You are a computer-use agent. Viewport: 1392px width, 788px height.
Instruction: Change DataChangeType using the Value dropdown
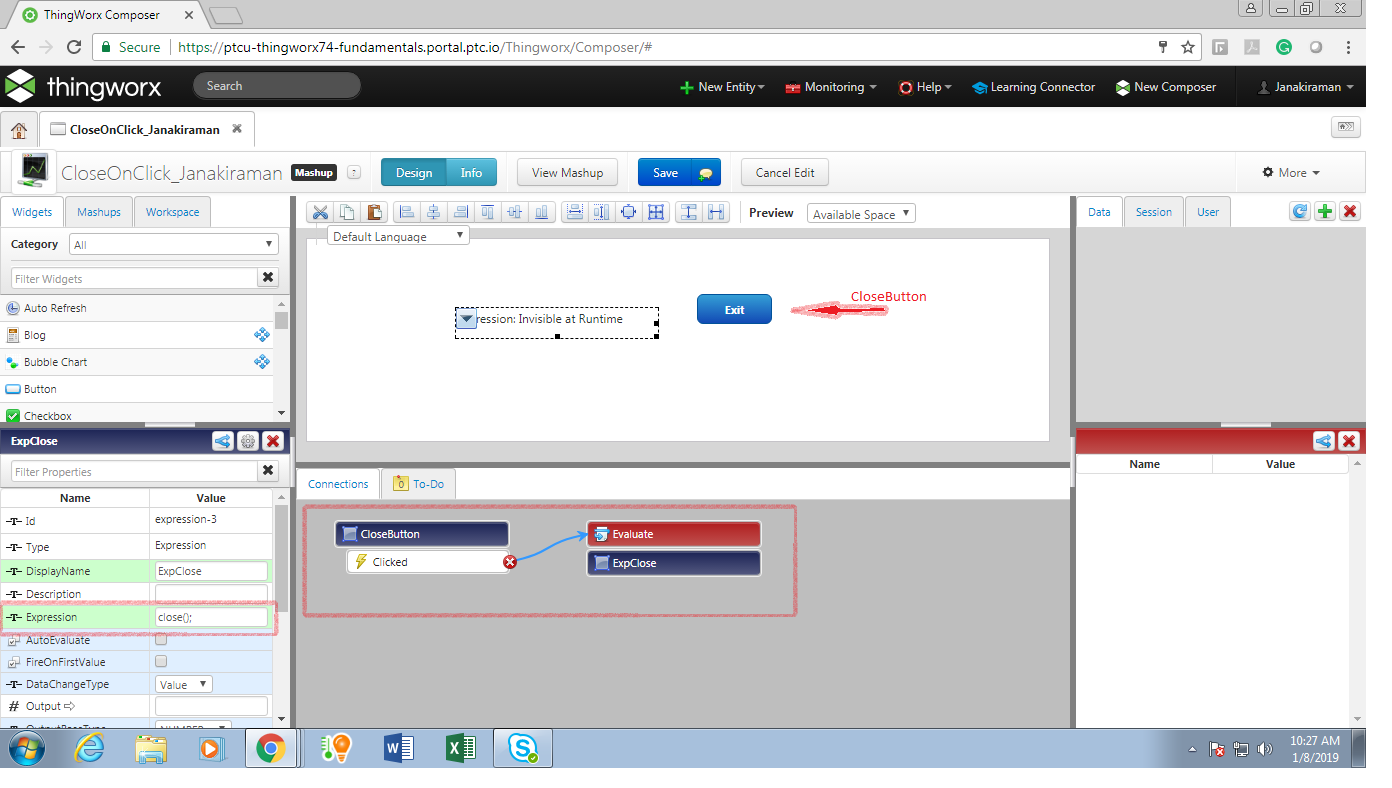183,683
